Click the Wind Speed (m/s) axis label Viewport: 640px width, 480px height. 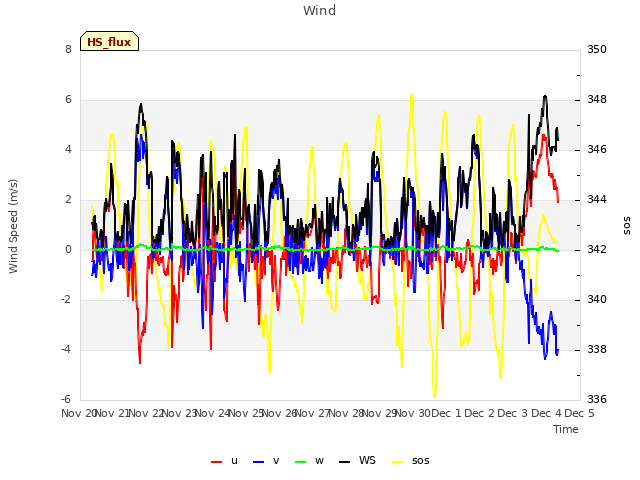point(13,226)
